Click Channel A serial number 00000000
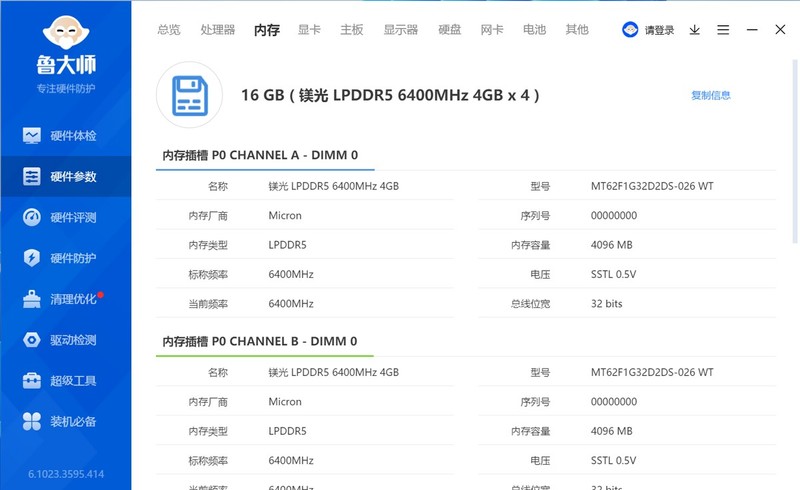Screen dimensions: 800x490 [x=614, y=215]
